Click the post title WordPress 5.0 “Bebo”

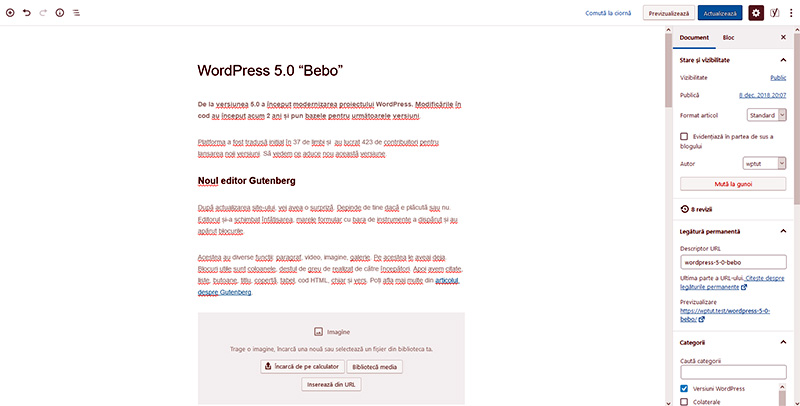[270, 70]
